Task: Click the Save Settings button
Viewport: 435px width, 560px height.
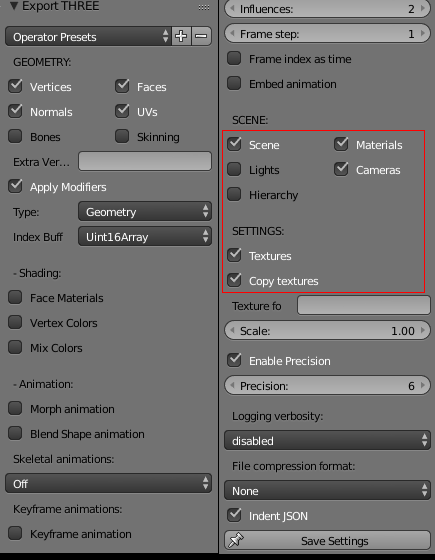Action: (327, 540)
